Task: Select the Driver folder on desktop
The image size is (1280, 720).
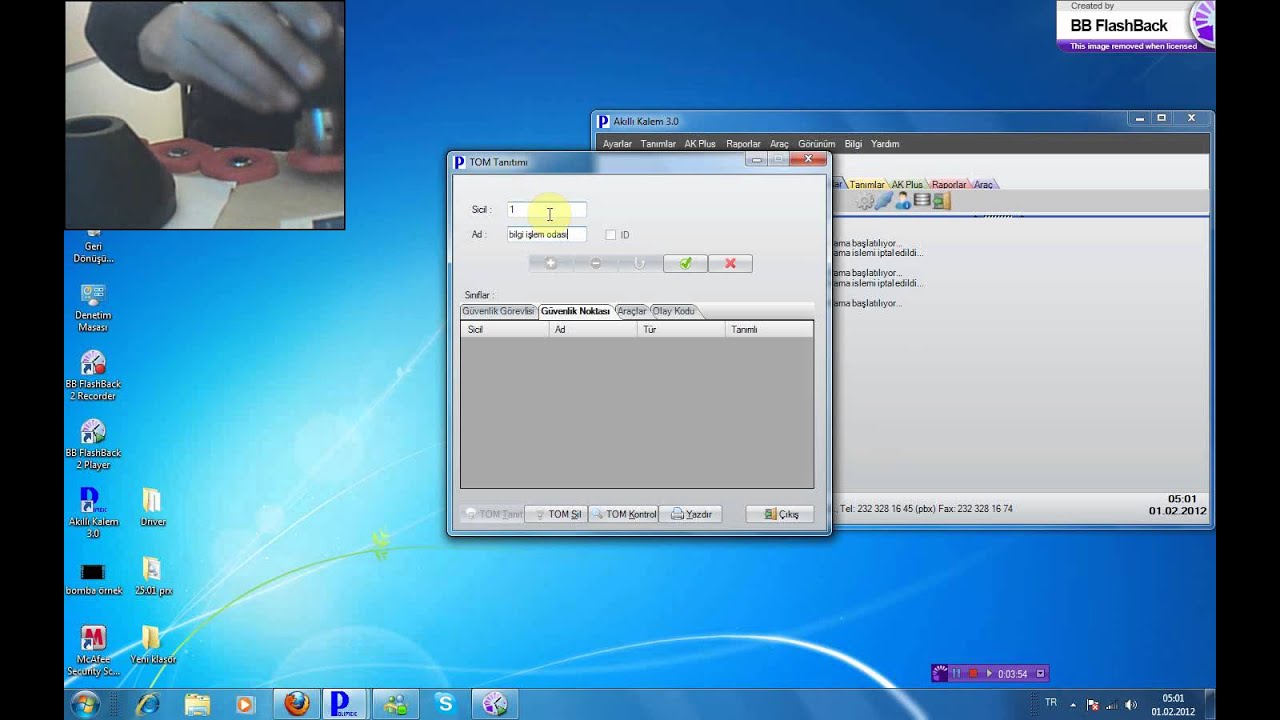Action: click(x=152, y=507)
